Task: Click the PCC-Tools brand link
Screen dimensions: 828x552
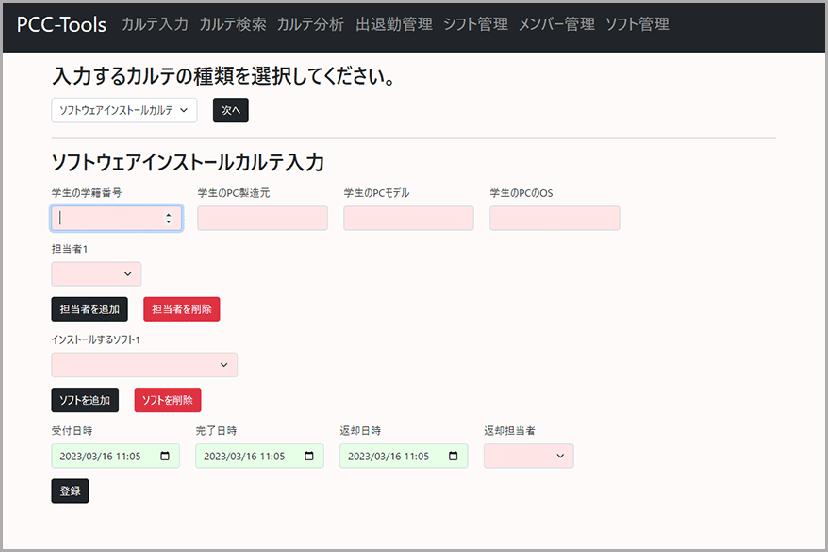Action: [62, 25]
